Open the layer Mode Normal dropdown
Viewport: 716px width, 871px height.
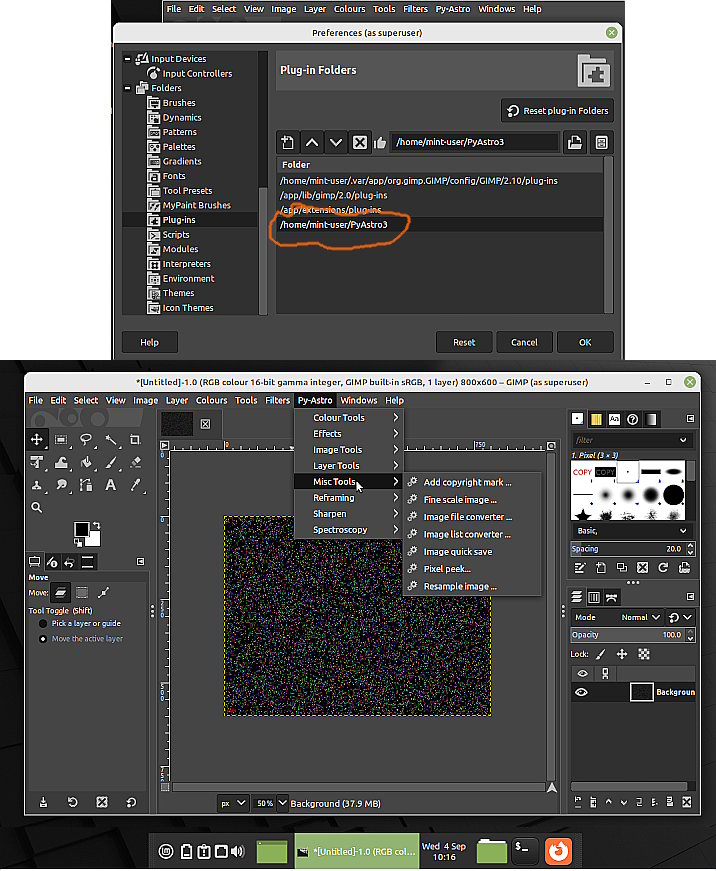pos(640,617)
